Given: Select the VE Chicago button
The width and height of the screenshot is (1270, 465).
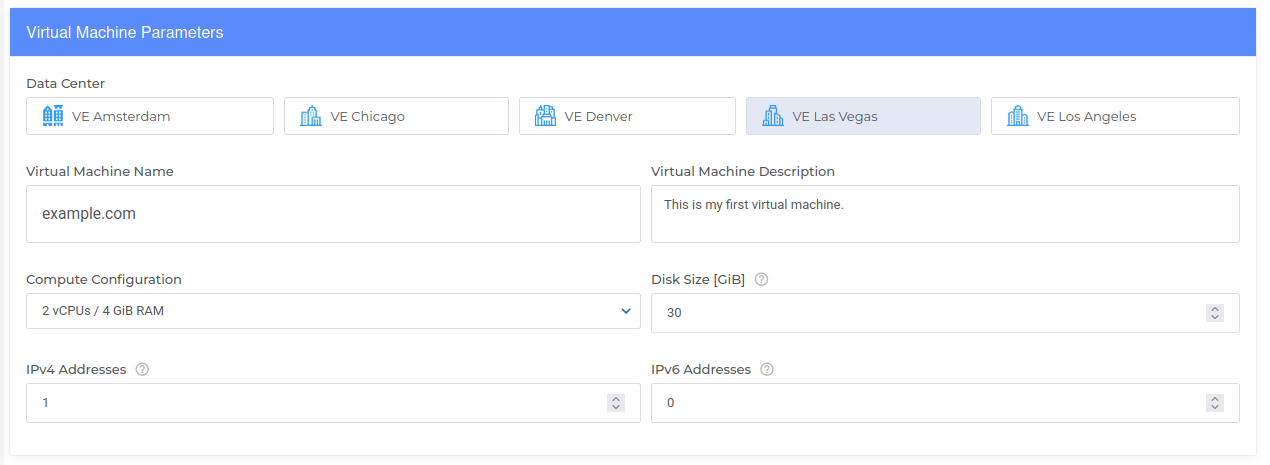Looking at the screenshot, I should tap(396, 116).
